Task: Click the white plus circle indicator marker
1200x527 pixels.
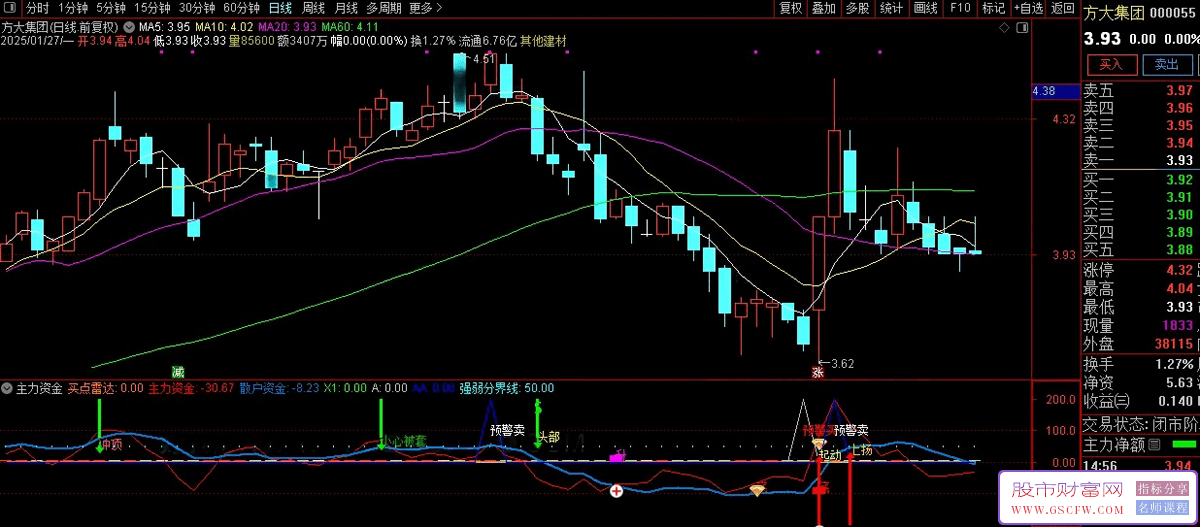Action: click(x=617, y=490)
